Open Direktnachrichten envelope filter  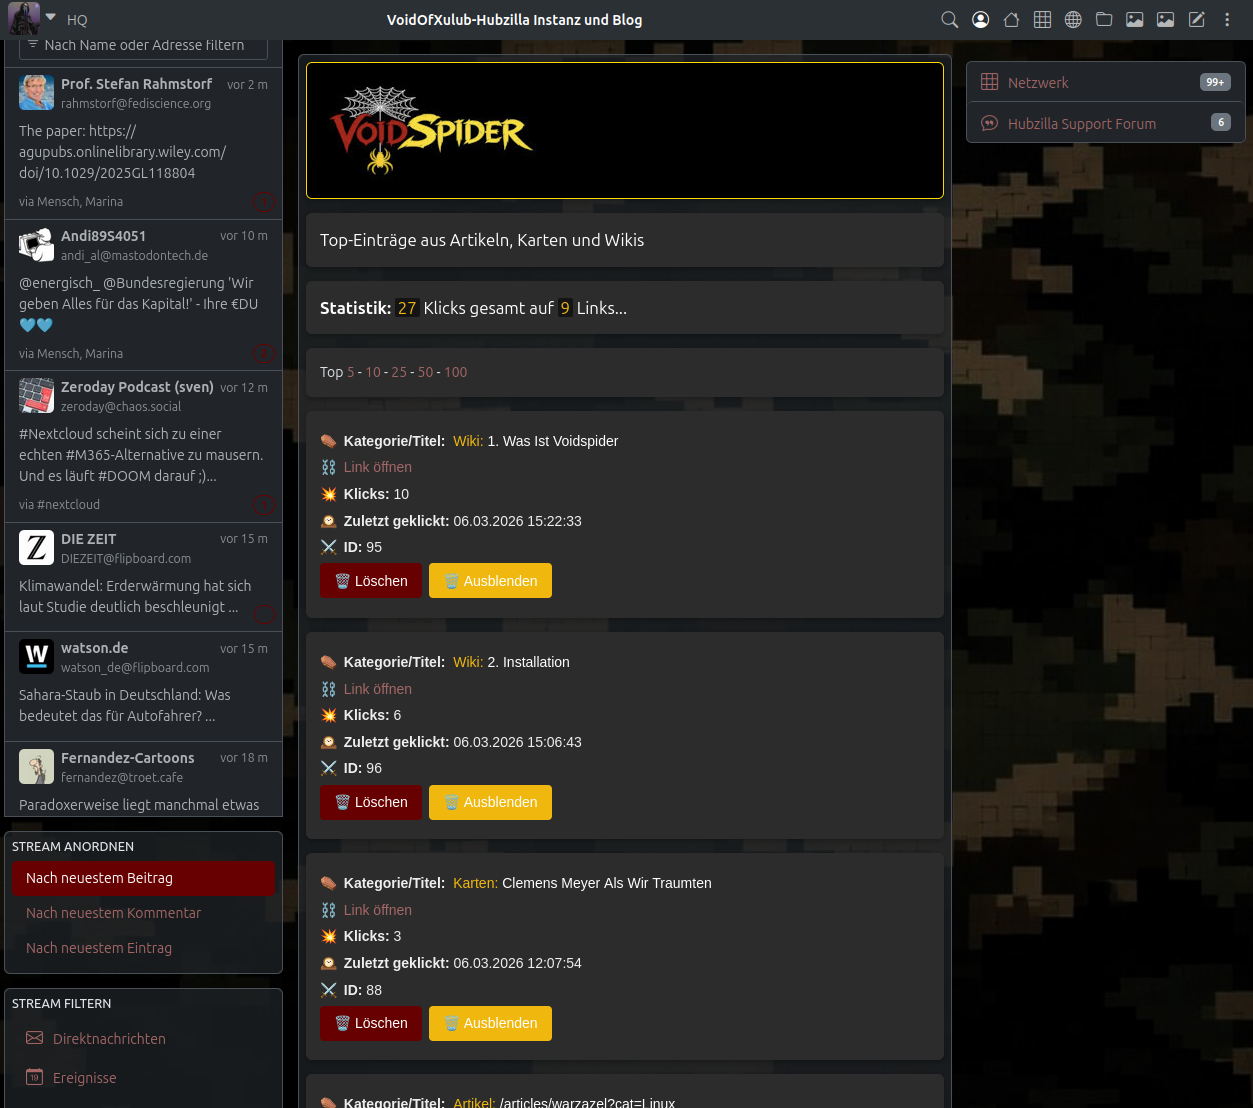tap(109, 1039)
